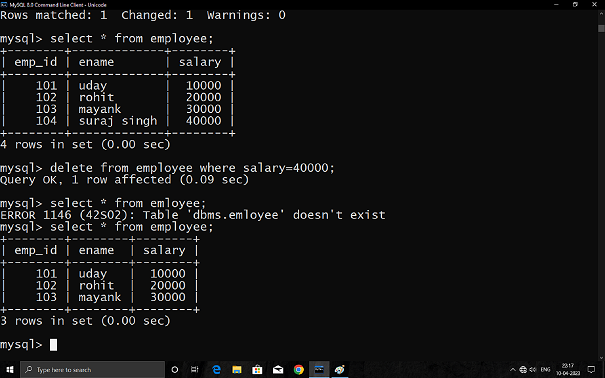
Task: Click the 'ERROR 1146 (42S02)' message line
Action: [193, 215]
